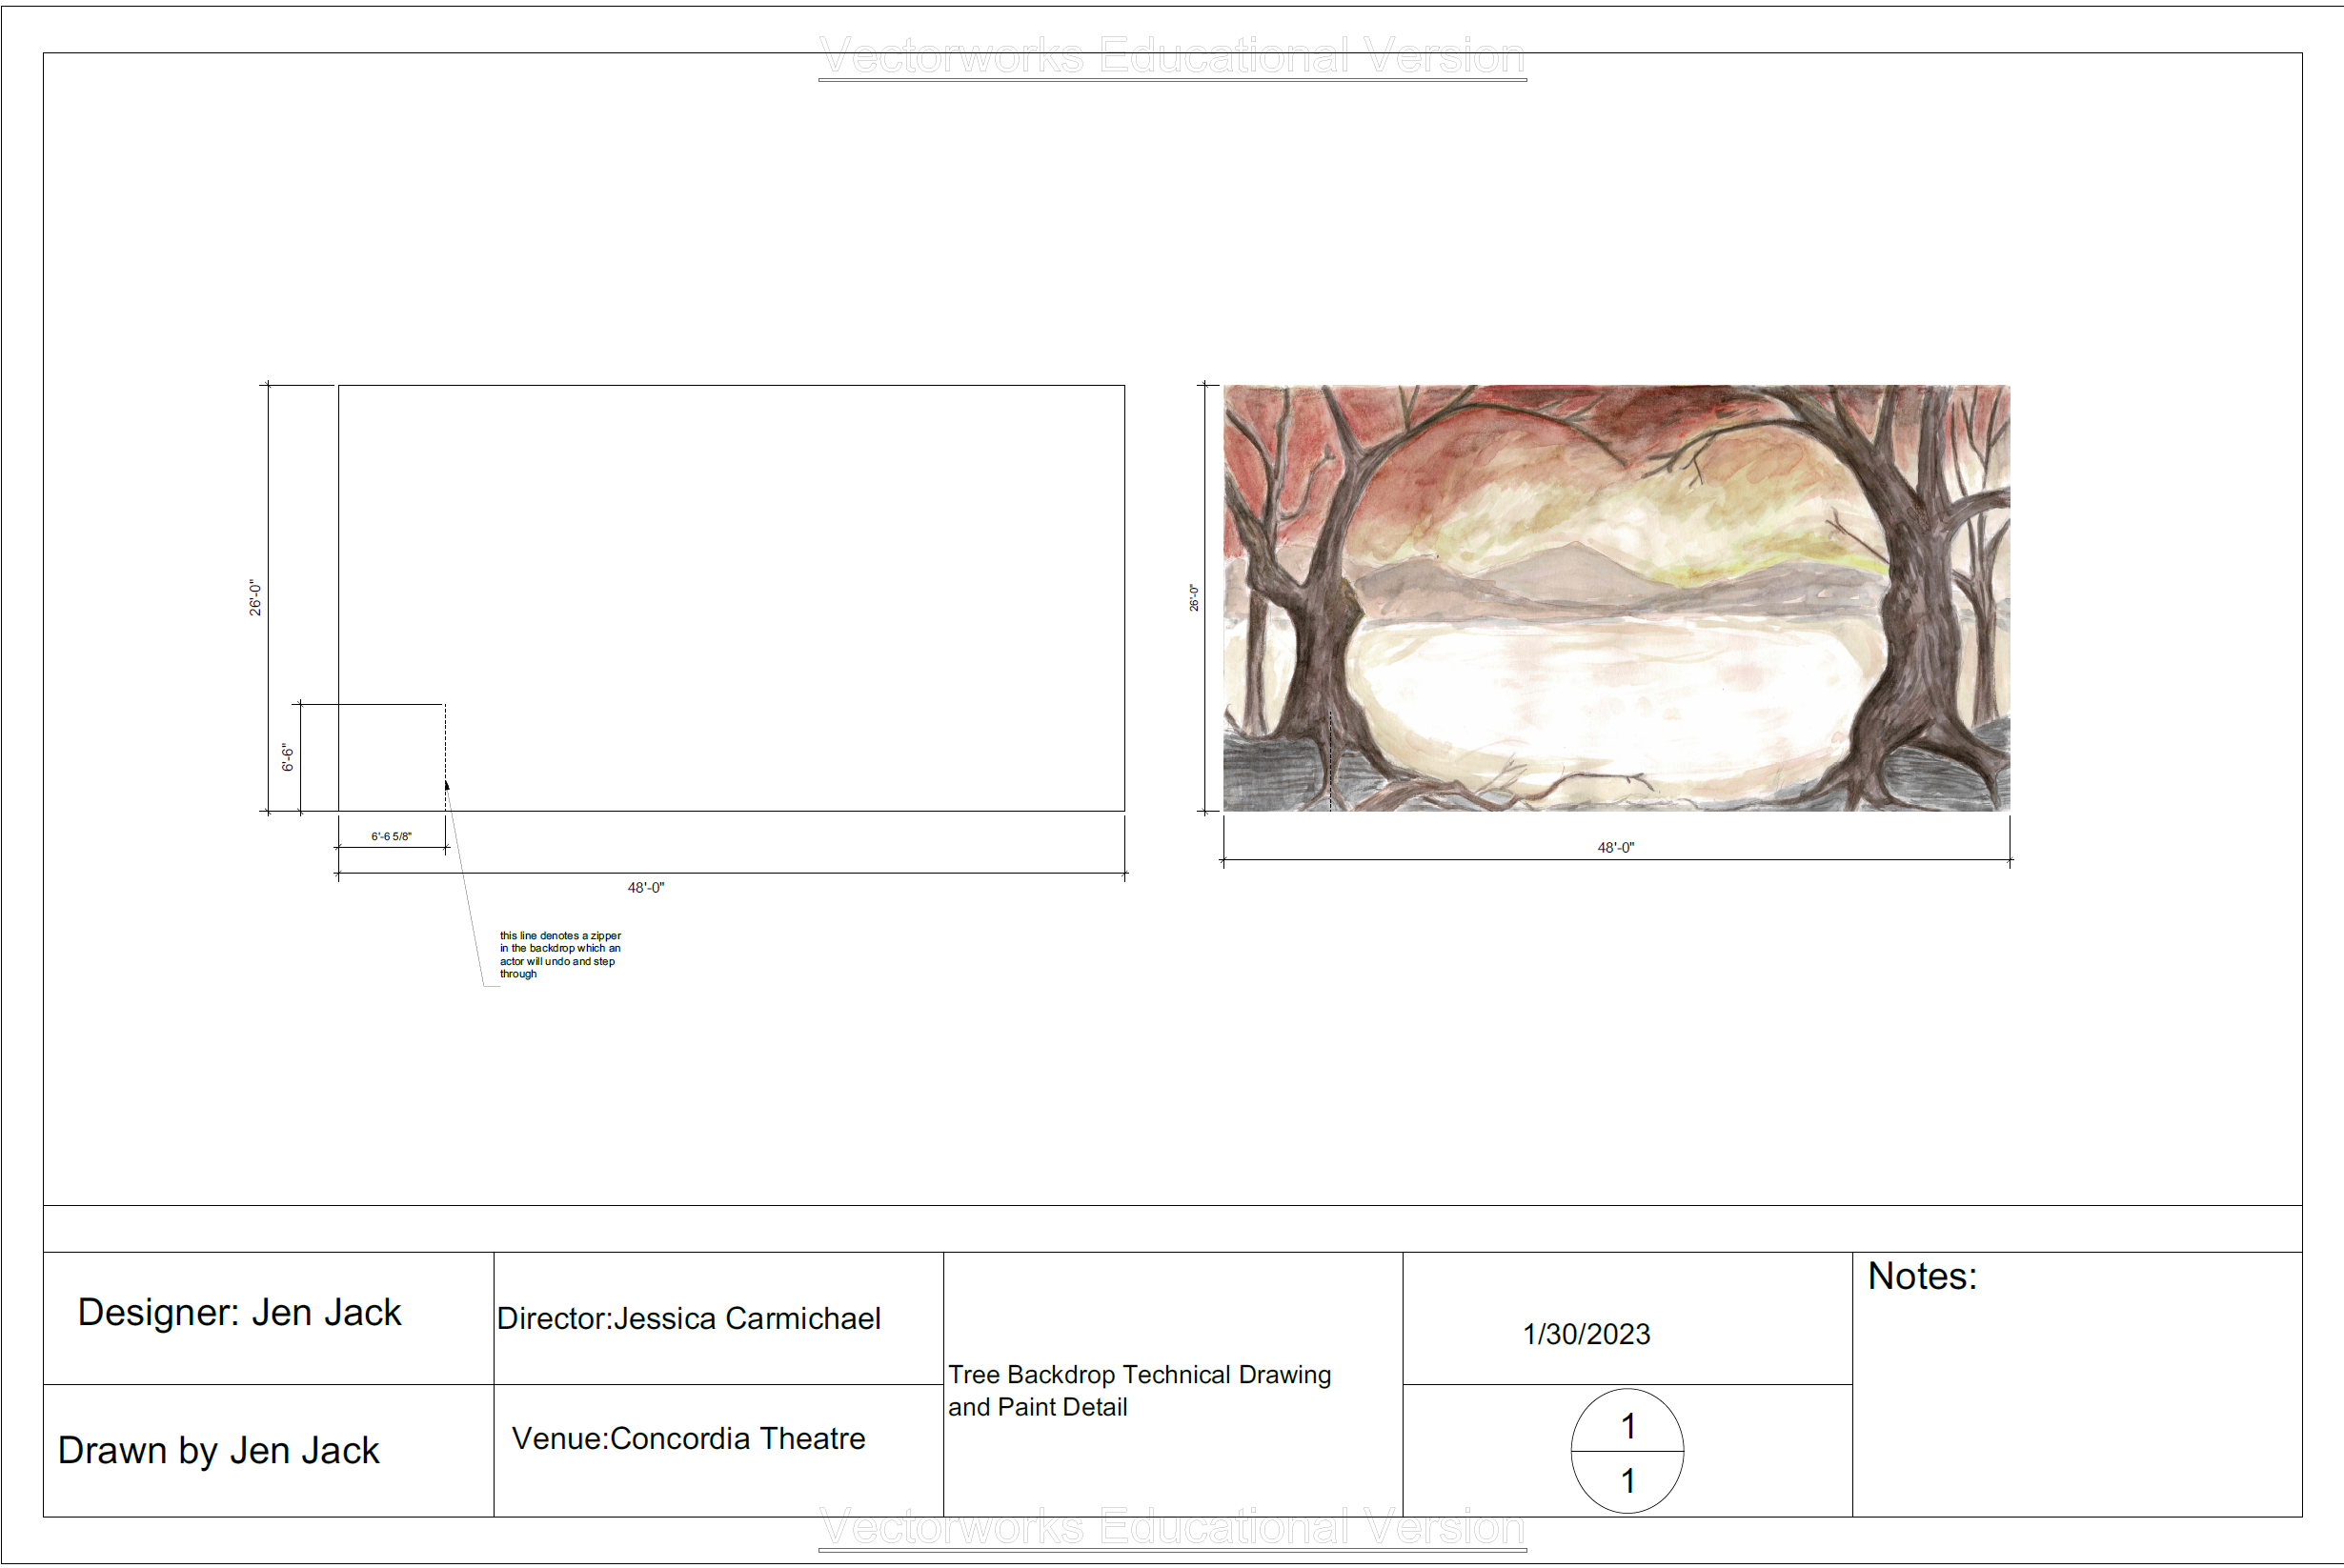Click the zipper explanation note text

(x=558, y=955)
